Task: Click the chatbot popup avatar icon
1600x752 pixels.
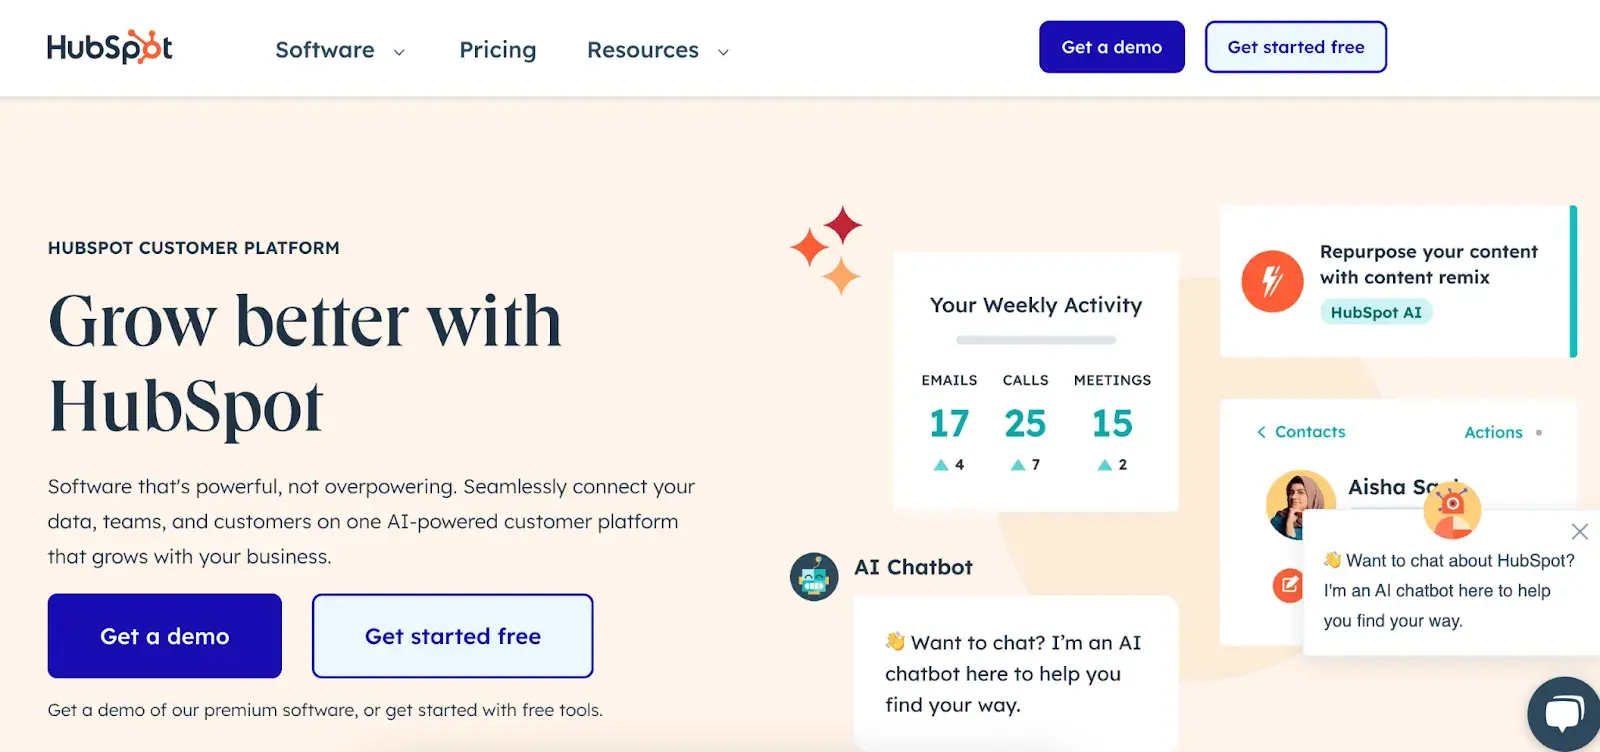Action: (1452, 508)
